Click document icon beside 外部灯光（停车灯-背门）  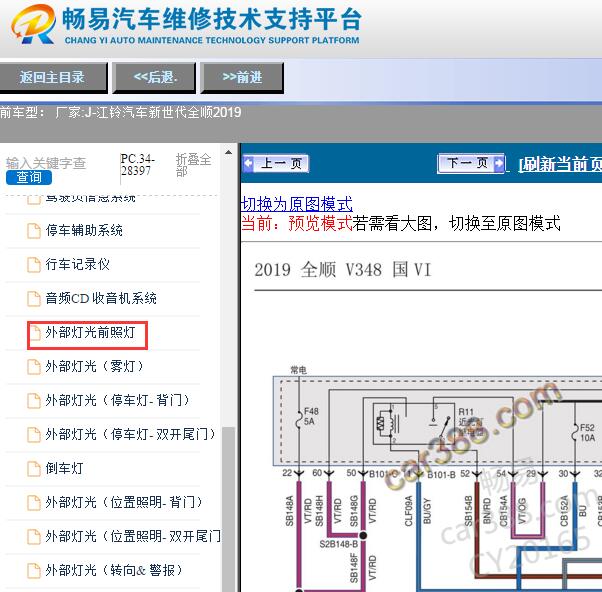(34, 400)
